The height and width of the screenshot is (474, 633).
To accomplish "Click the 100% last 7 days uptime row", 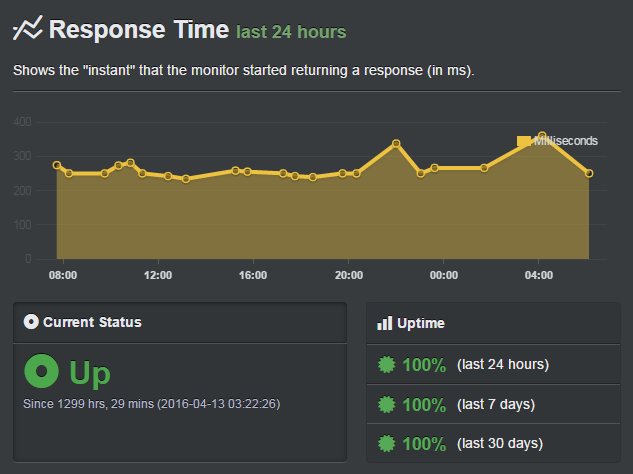I will click(x=493, y=404).
